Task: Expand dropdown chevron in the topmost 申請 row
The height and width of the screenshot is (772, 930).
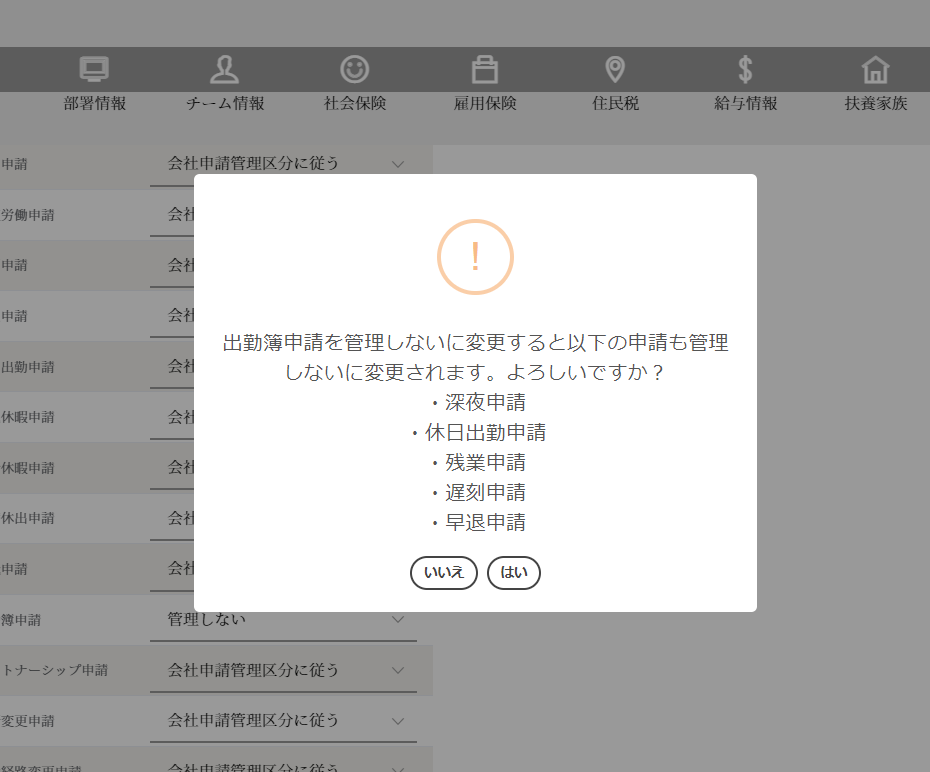Action: pyautogui.click(x=398, y=163)
